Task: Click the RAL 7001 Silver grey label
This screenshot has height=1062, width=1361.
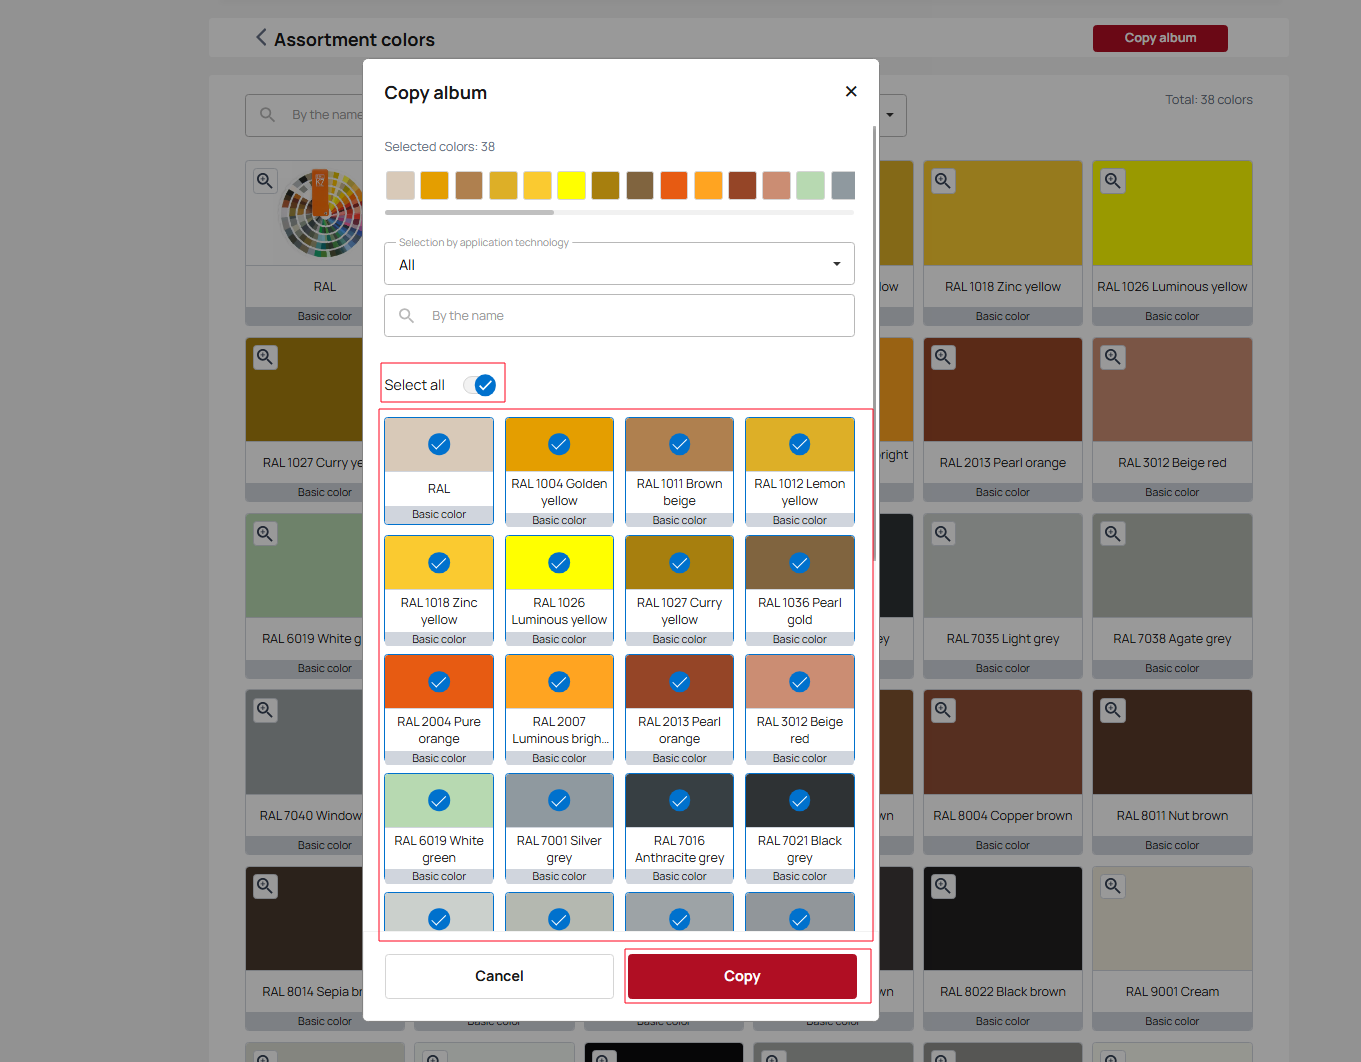Action: 559,849
